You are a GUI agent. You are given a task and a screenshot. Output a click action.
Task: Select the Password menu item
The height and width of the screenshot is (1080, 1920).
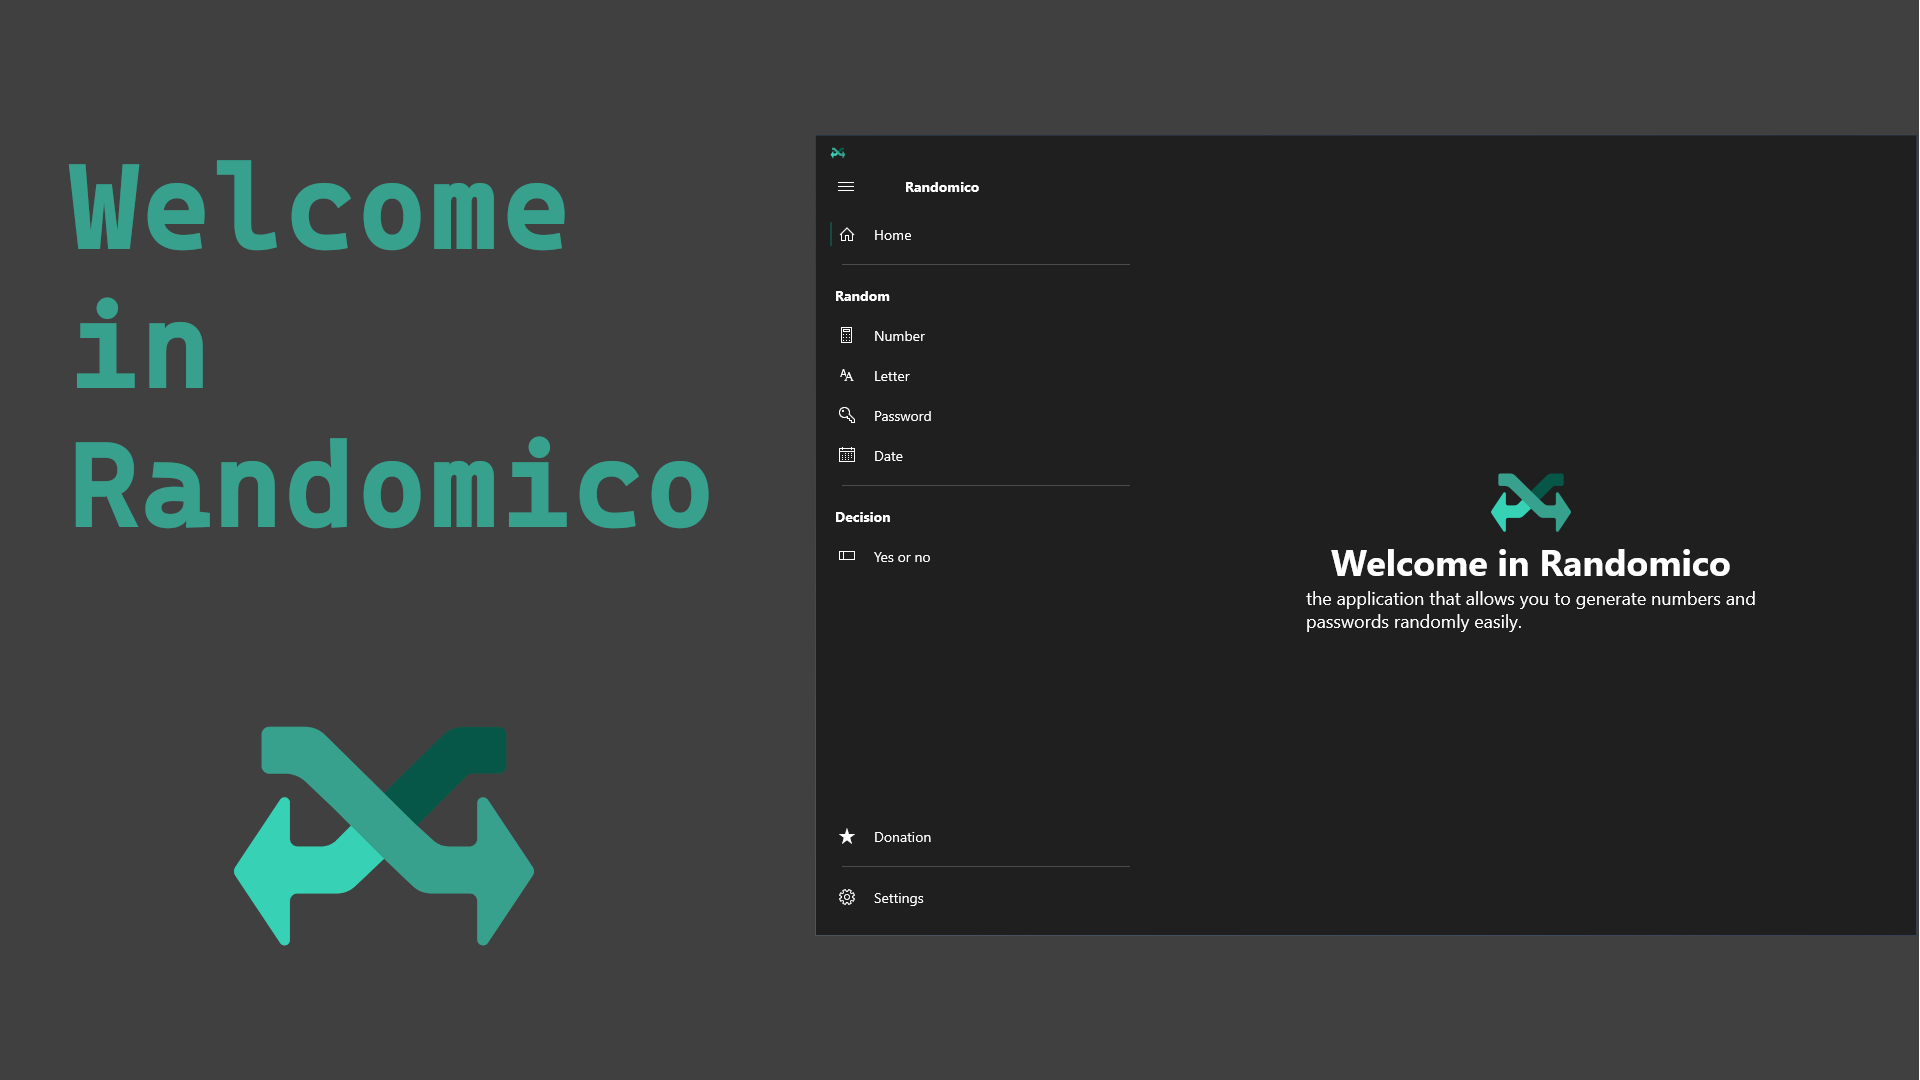tap(902, 416)
